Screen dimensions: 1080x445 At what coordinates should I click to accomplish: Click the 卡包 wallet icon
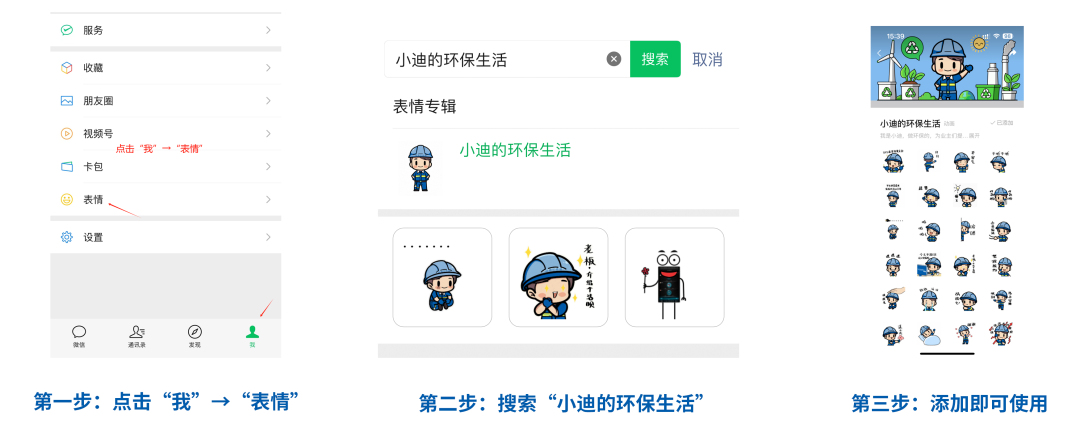pyautogui.click(x=66, y=167)
